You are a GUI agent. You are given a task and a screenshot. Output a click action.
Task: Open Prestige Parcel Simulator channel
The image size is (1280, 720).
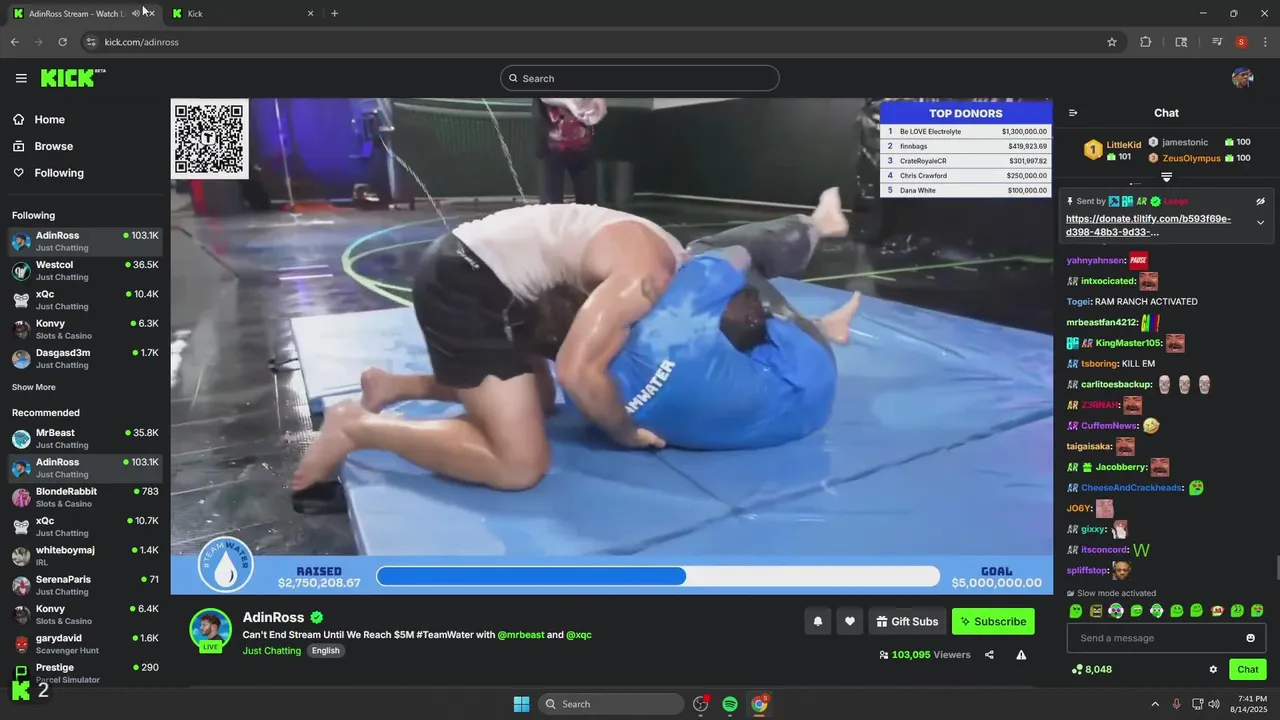tap(85, 673)
